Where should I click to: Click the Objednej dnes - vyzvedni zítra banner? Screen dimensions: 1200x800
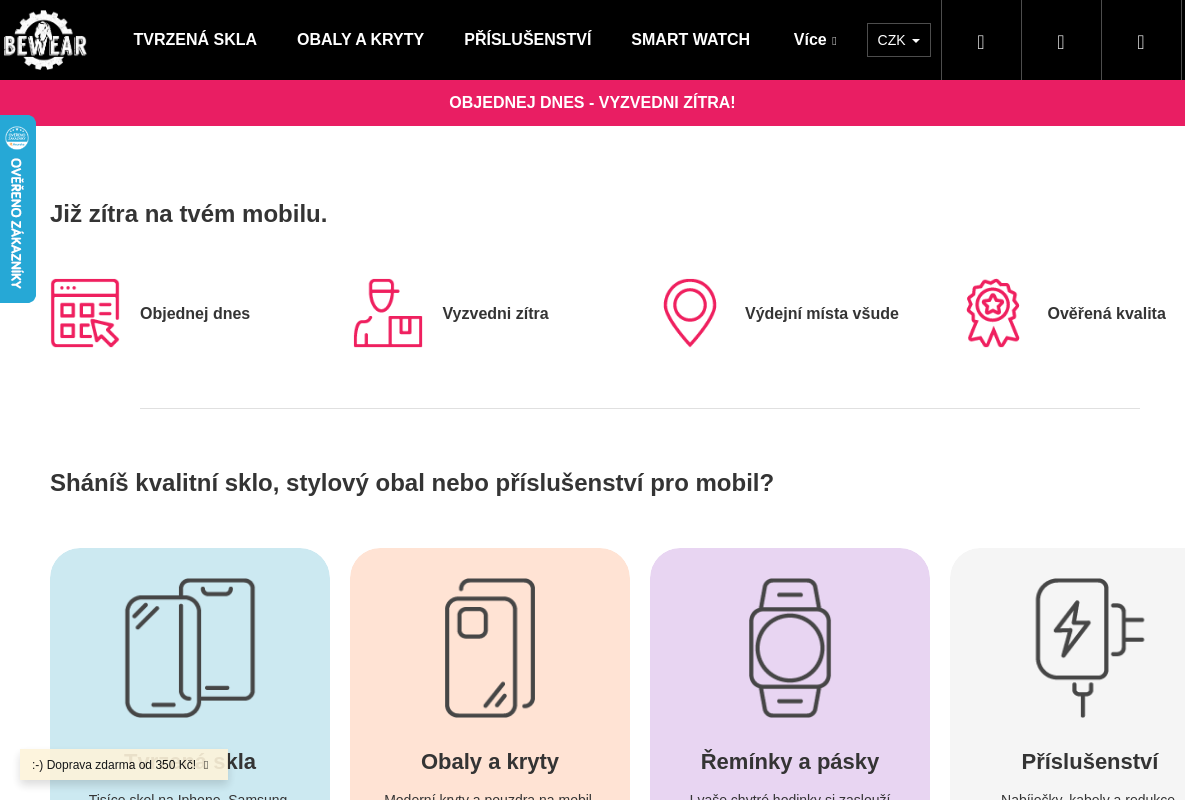(x=592, y=103)
